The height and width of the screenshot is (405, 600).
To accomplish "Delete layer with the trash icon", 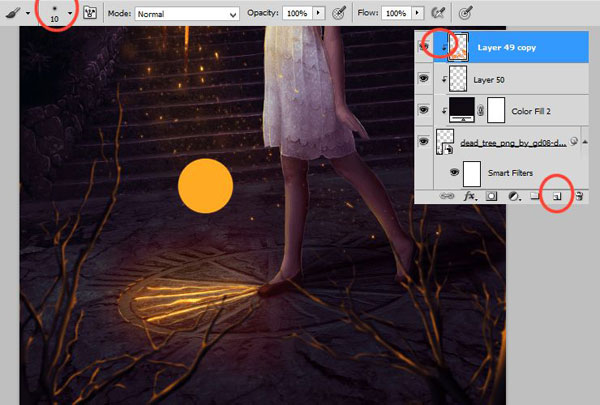I will (579, 196).
